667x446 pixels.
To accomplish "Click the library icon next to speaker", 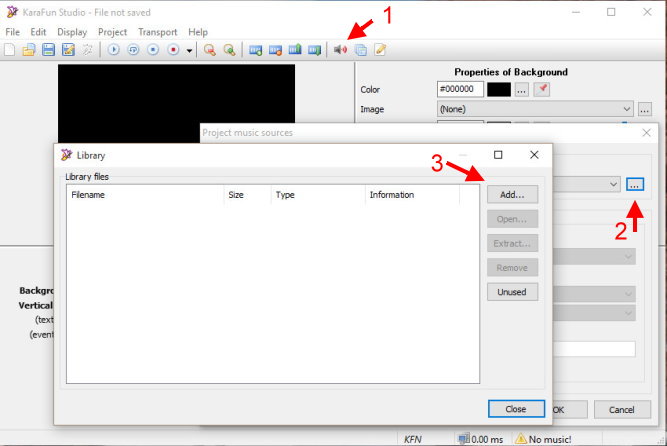I will (x=360, y=49).
